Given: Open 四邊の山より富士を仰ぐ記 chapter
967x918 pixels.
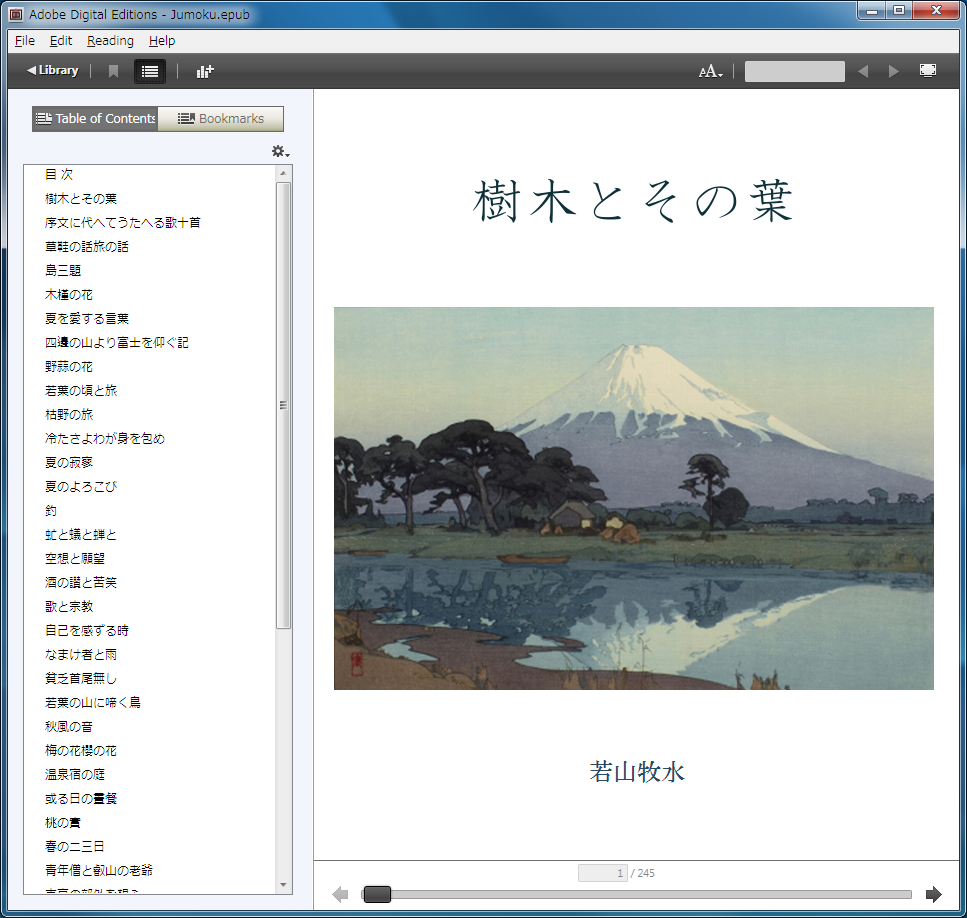Looking at the screenshot, I should (x=117, y=343).
